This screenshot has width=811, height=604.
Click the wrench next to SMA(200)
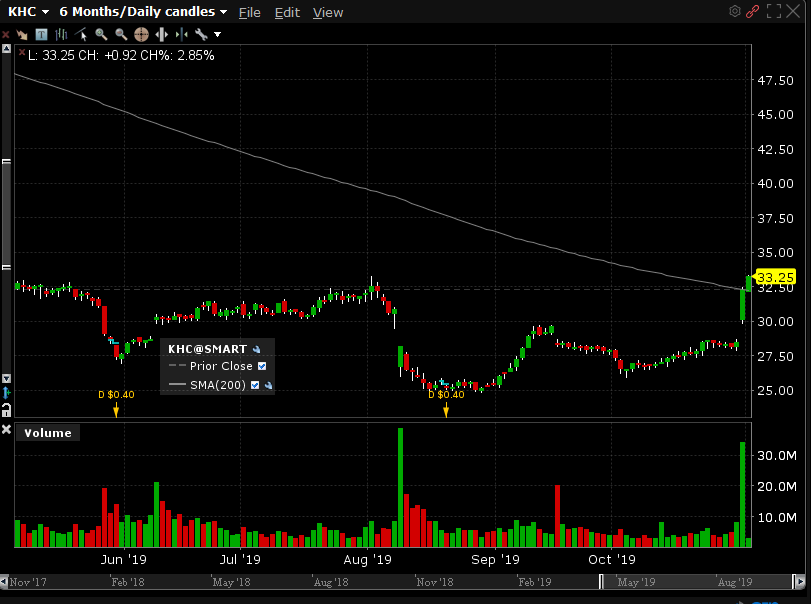tap(268, 385)
